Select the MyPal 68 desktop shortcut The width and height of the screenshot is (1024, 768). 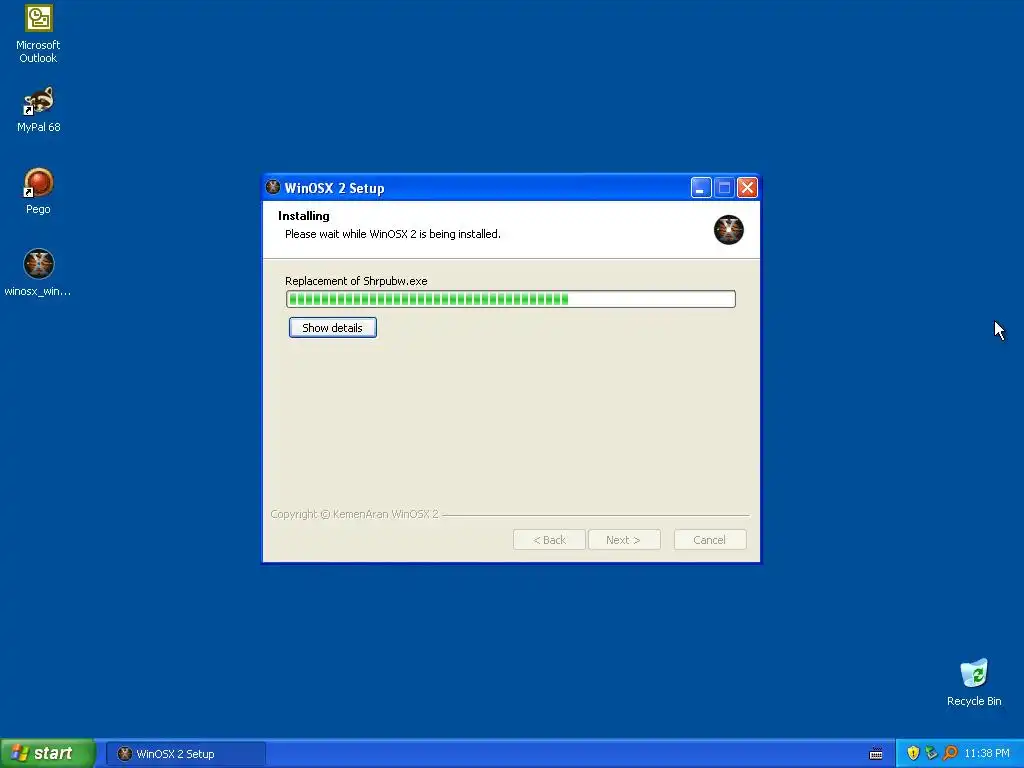38,110
